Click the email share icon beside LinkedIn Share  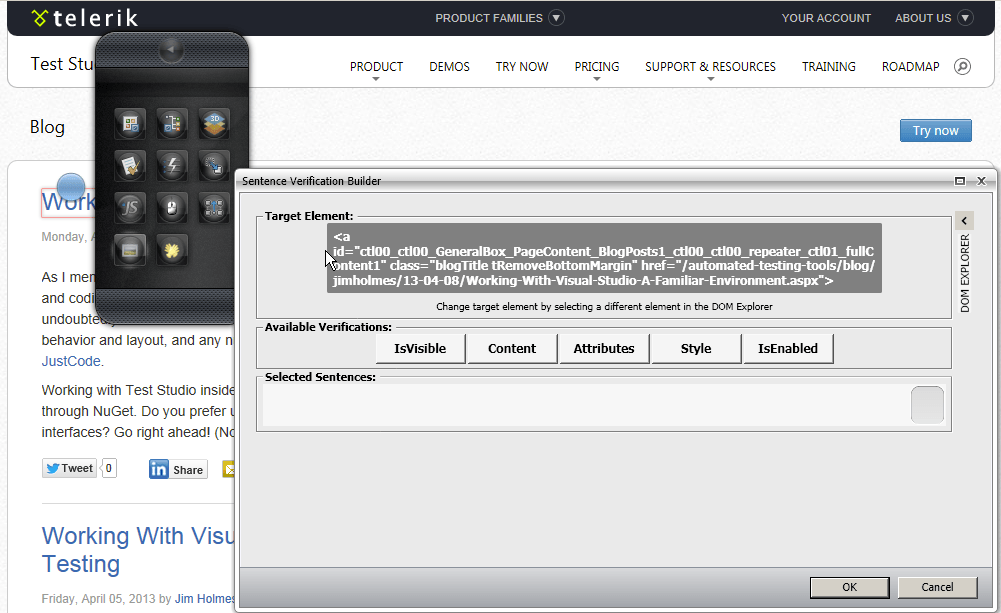tap(229, 469)
